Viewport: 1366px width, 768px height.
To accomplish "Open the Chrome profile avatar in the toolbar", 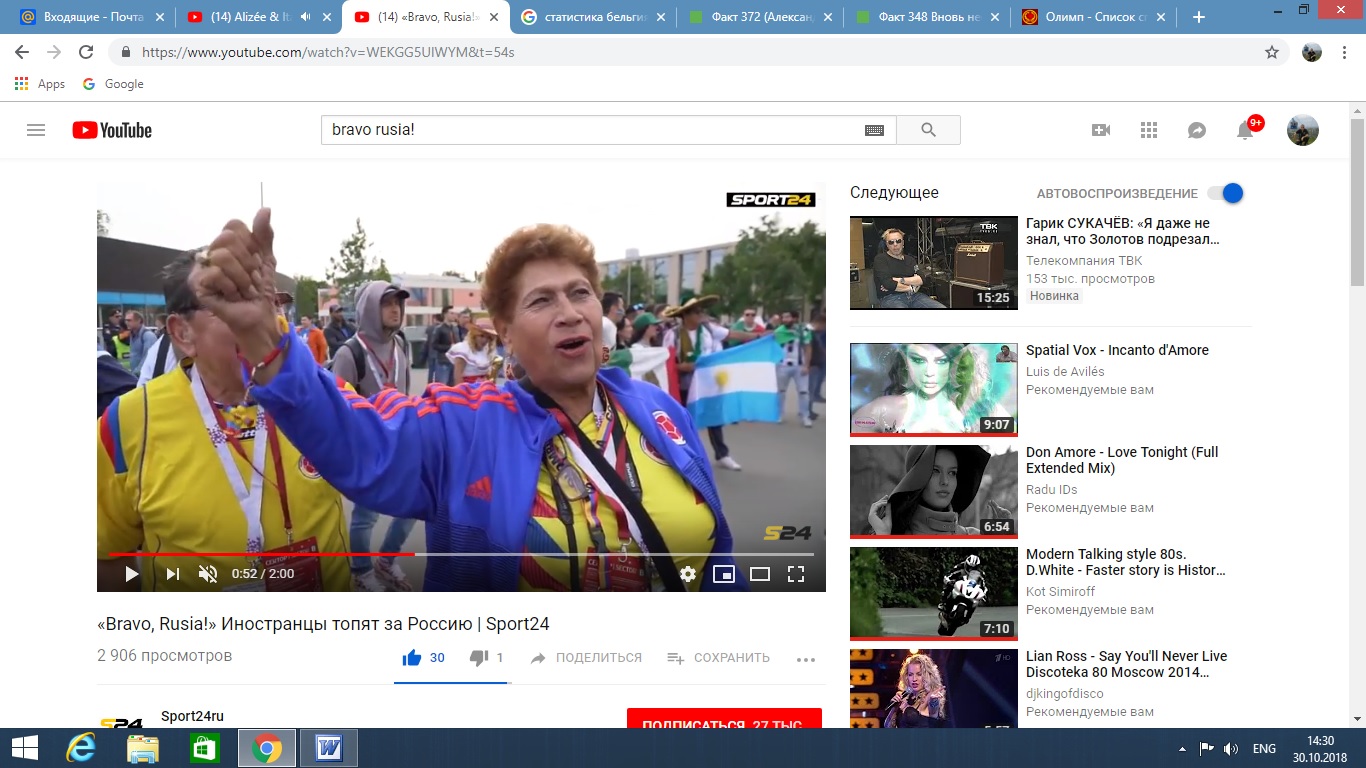I will (x=1312, y=52).
